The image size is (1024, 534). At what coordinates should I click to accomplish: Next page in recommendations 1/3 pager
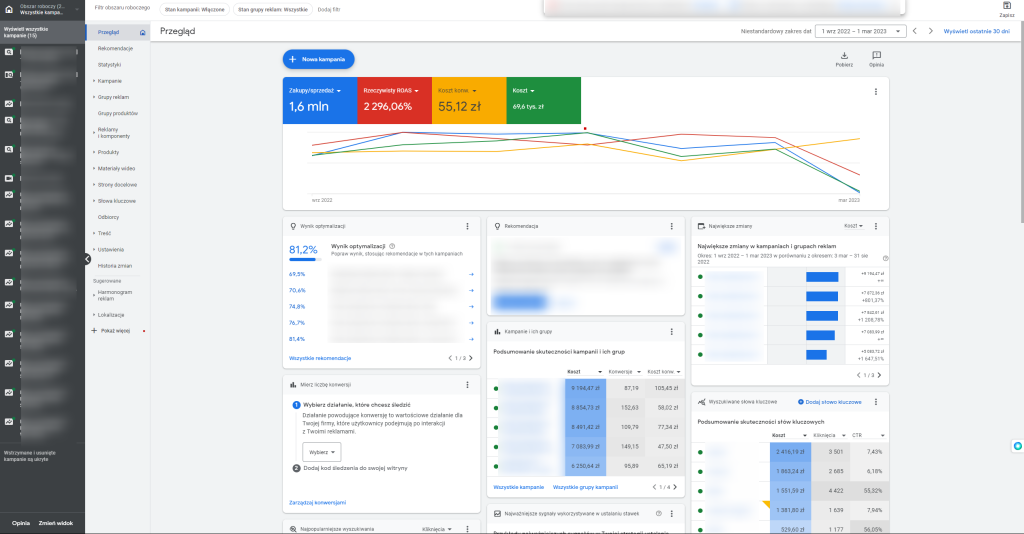click(471, 358)
